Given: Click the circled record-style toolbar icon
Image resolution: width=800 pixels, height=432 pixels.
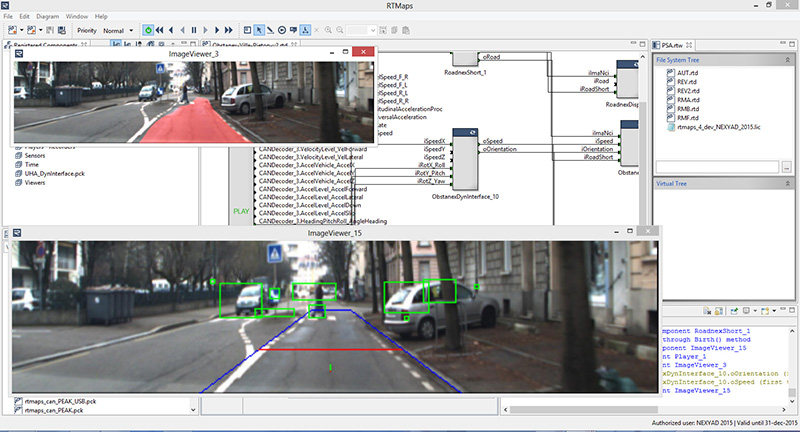Looking at the screenshot, I should 282,31.
